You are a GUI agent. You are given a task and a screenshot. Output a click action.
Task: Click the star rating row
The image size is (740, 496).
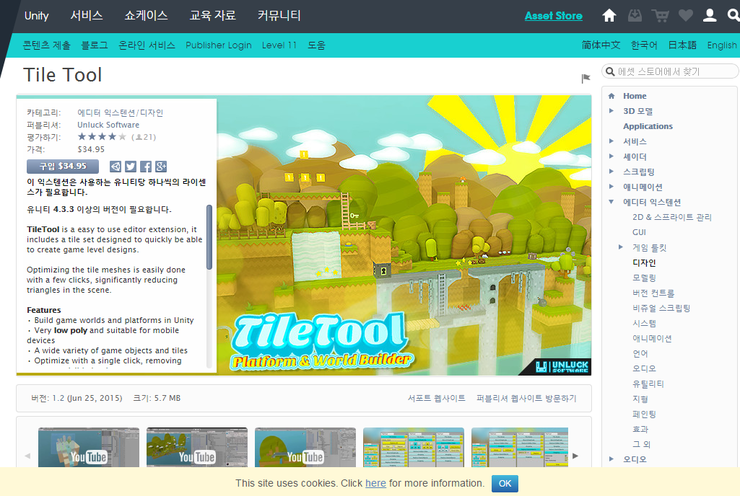tap(102, 137)
